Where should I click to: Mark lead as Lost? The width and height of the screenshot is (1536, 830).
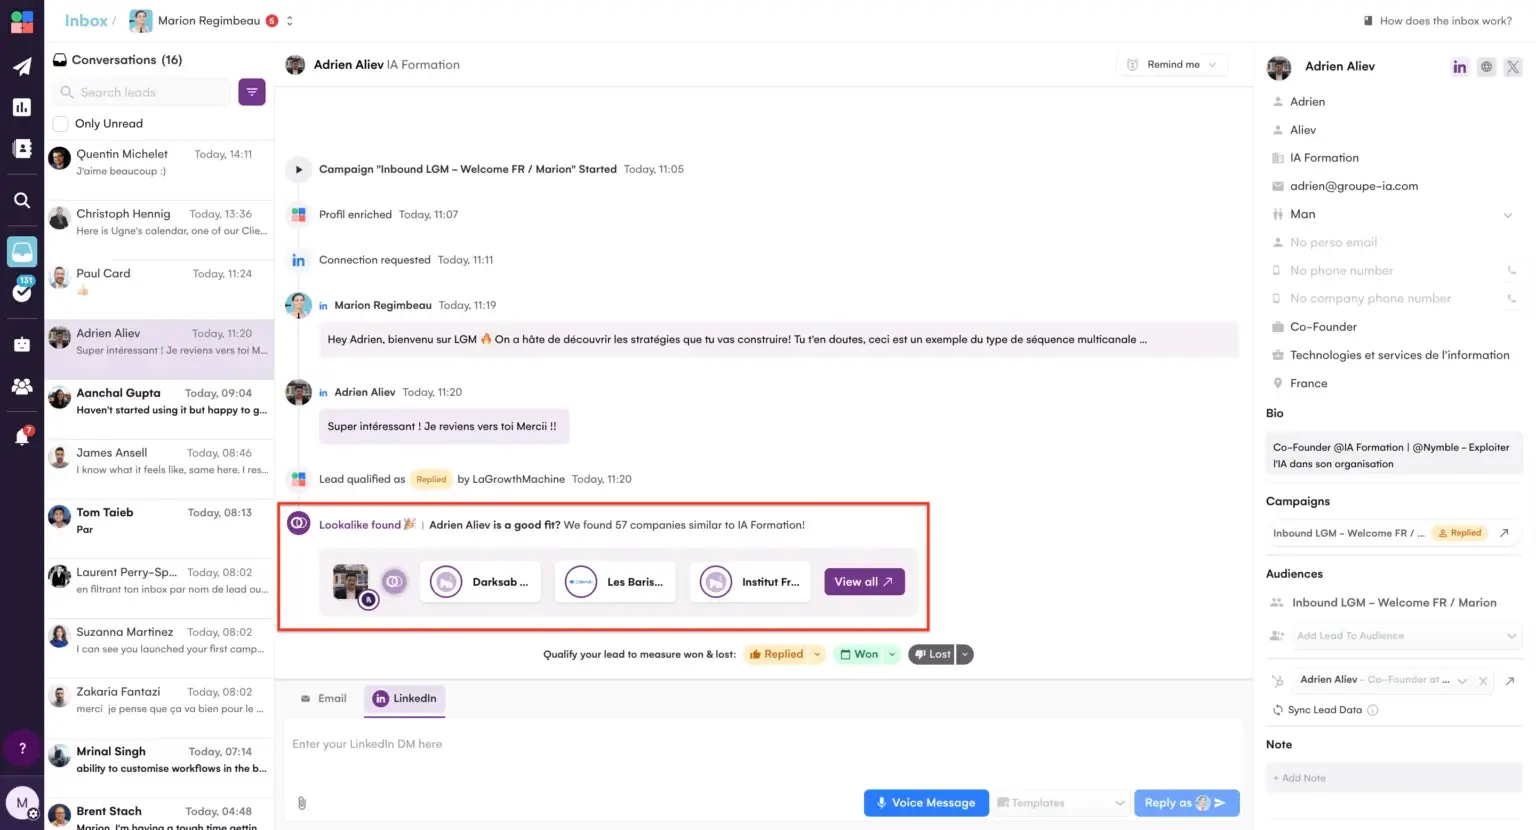(932, 655)
